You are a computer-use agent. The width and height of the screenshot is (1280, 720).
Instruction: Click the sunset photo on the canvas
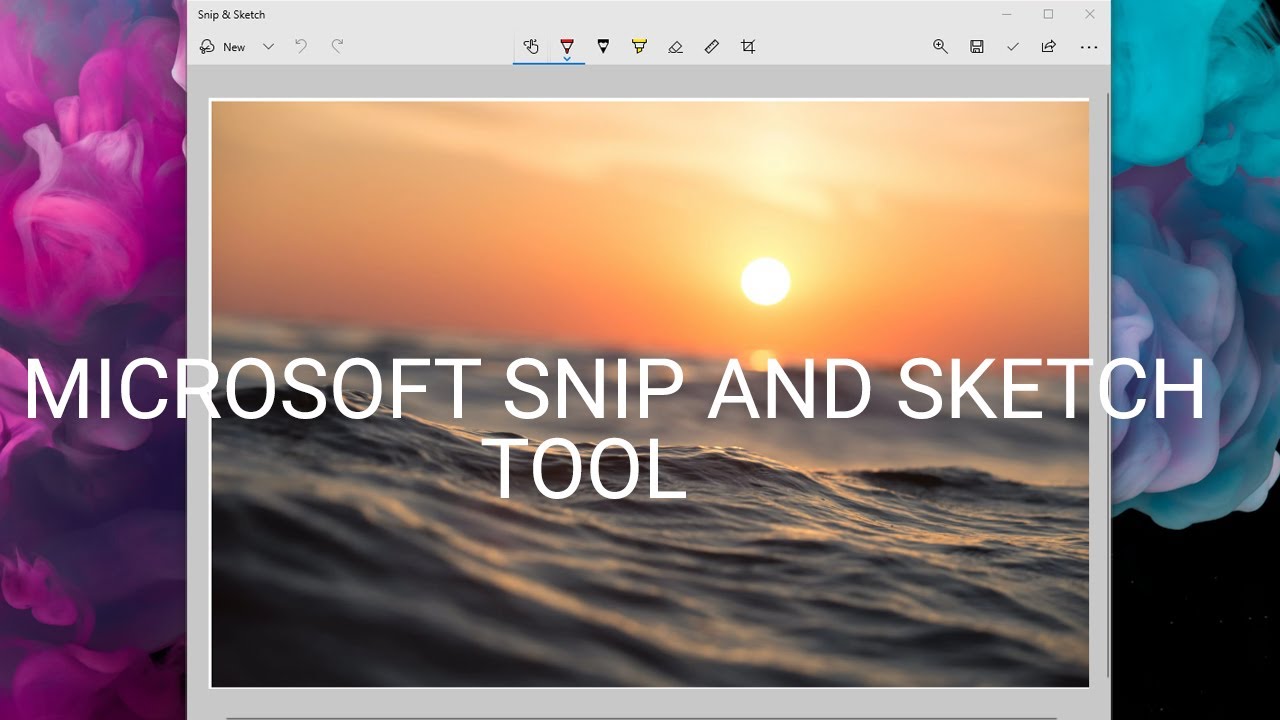pos(650,394)
